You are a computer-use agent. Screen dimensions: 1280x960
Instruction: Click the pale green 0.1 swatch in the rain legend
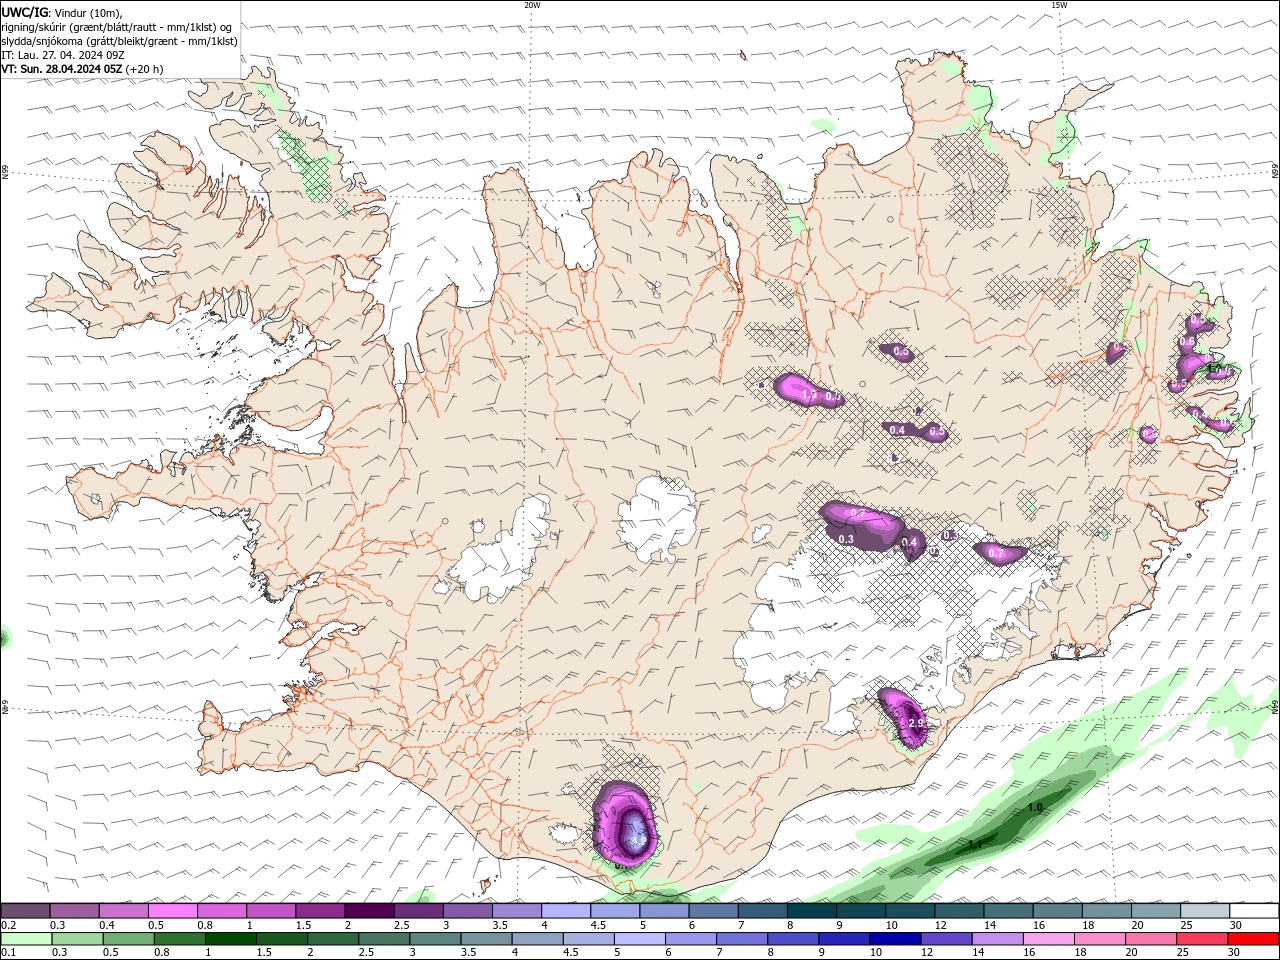[x=26, y=939]
